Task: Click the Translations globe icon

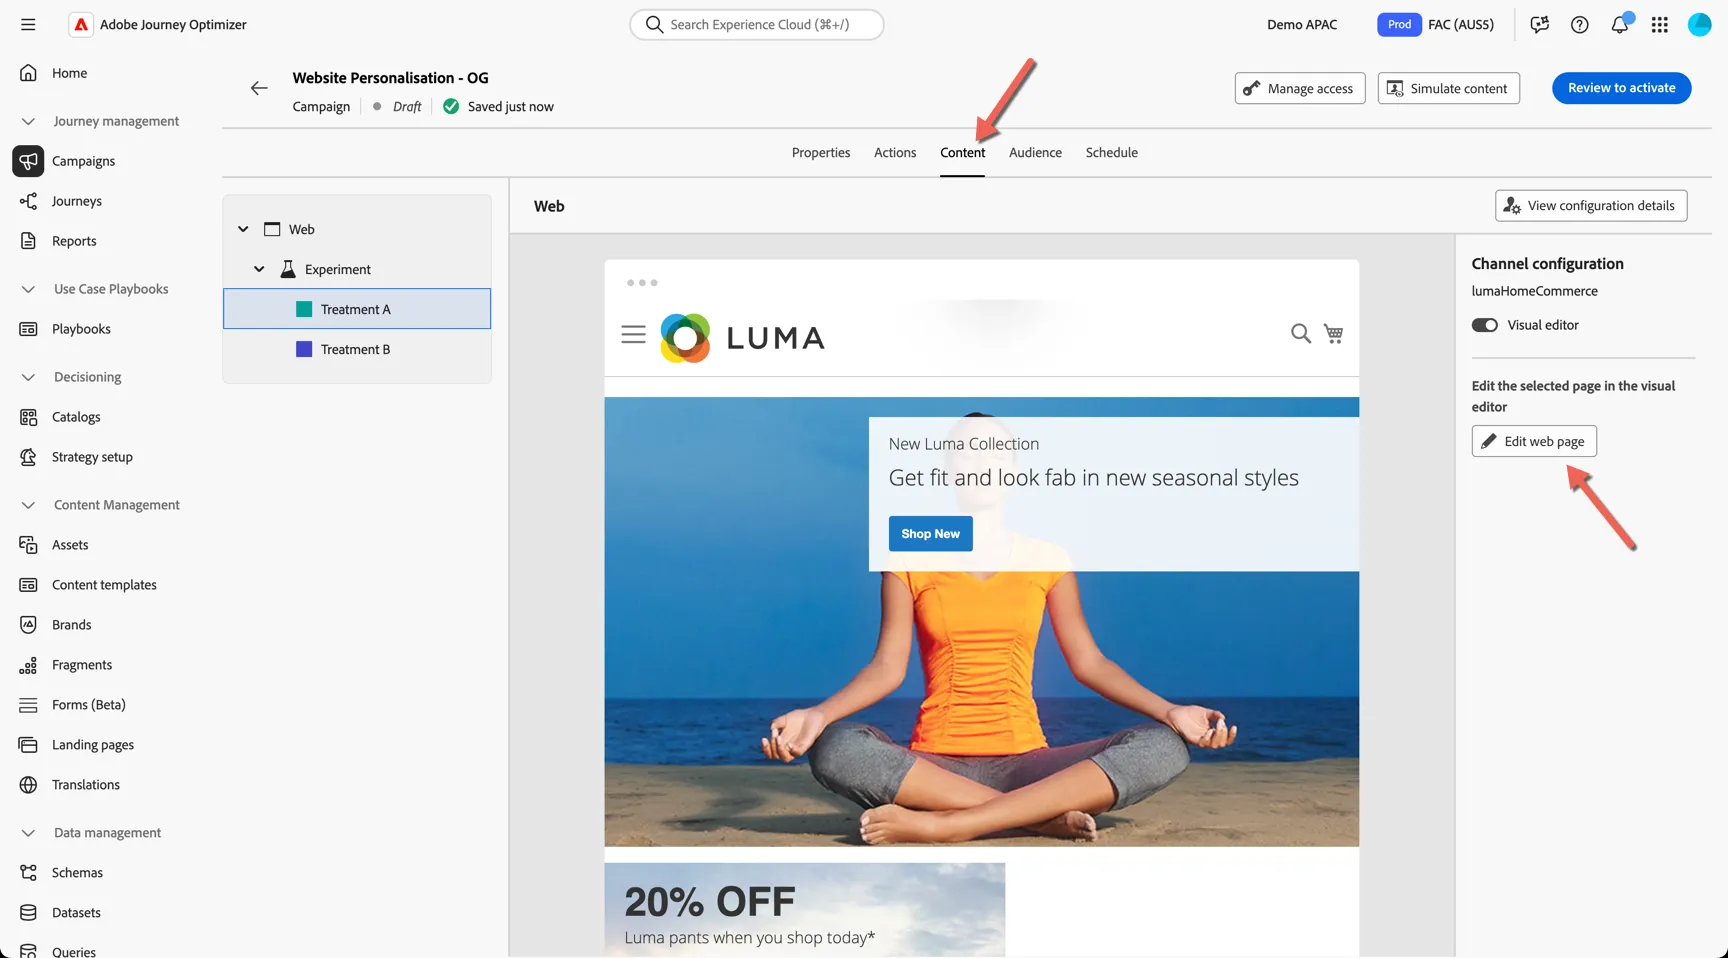Action: click(x=28, y=785)
